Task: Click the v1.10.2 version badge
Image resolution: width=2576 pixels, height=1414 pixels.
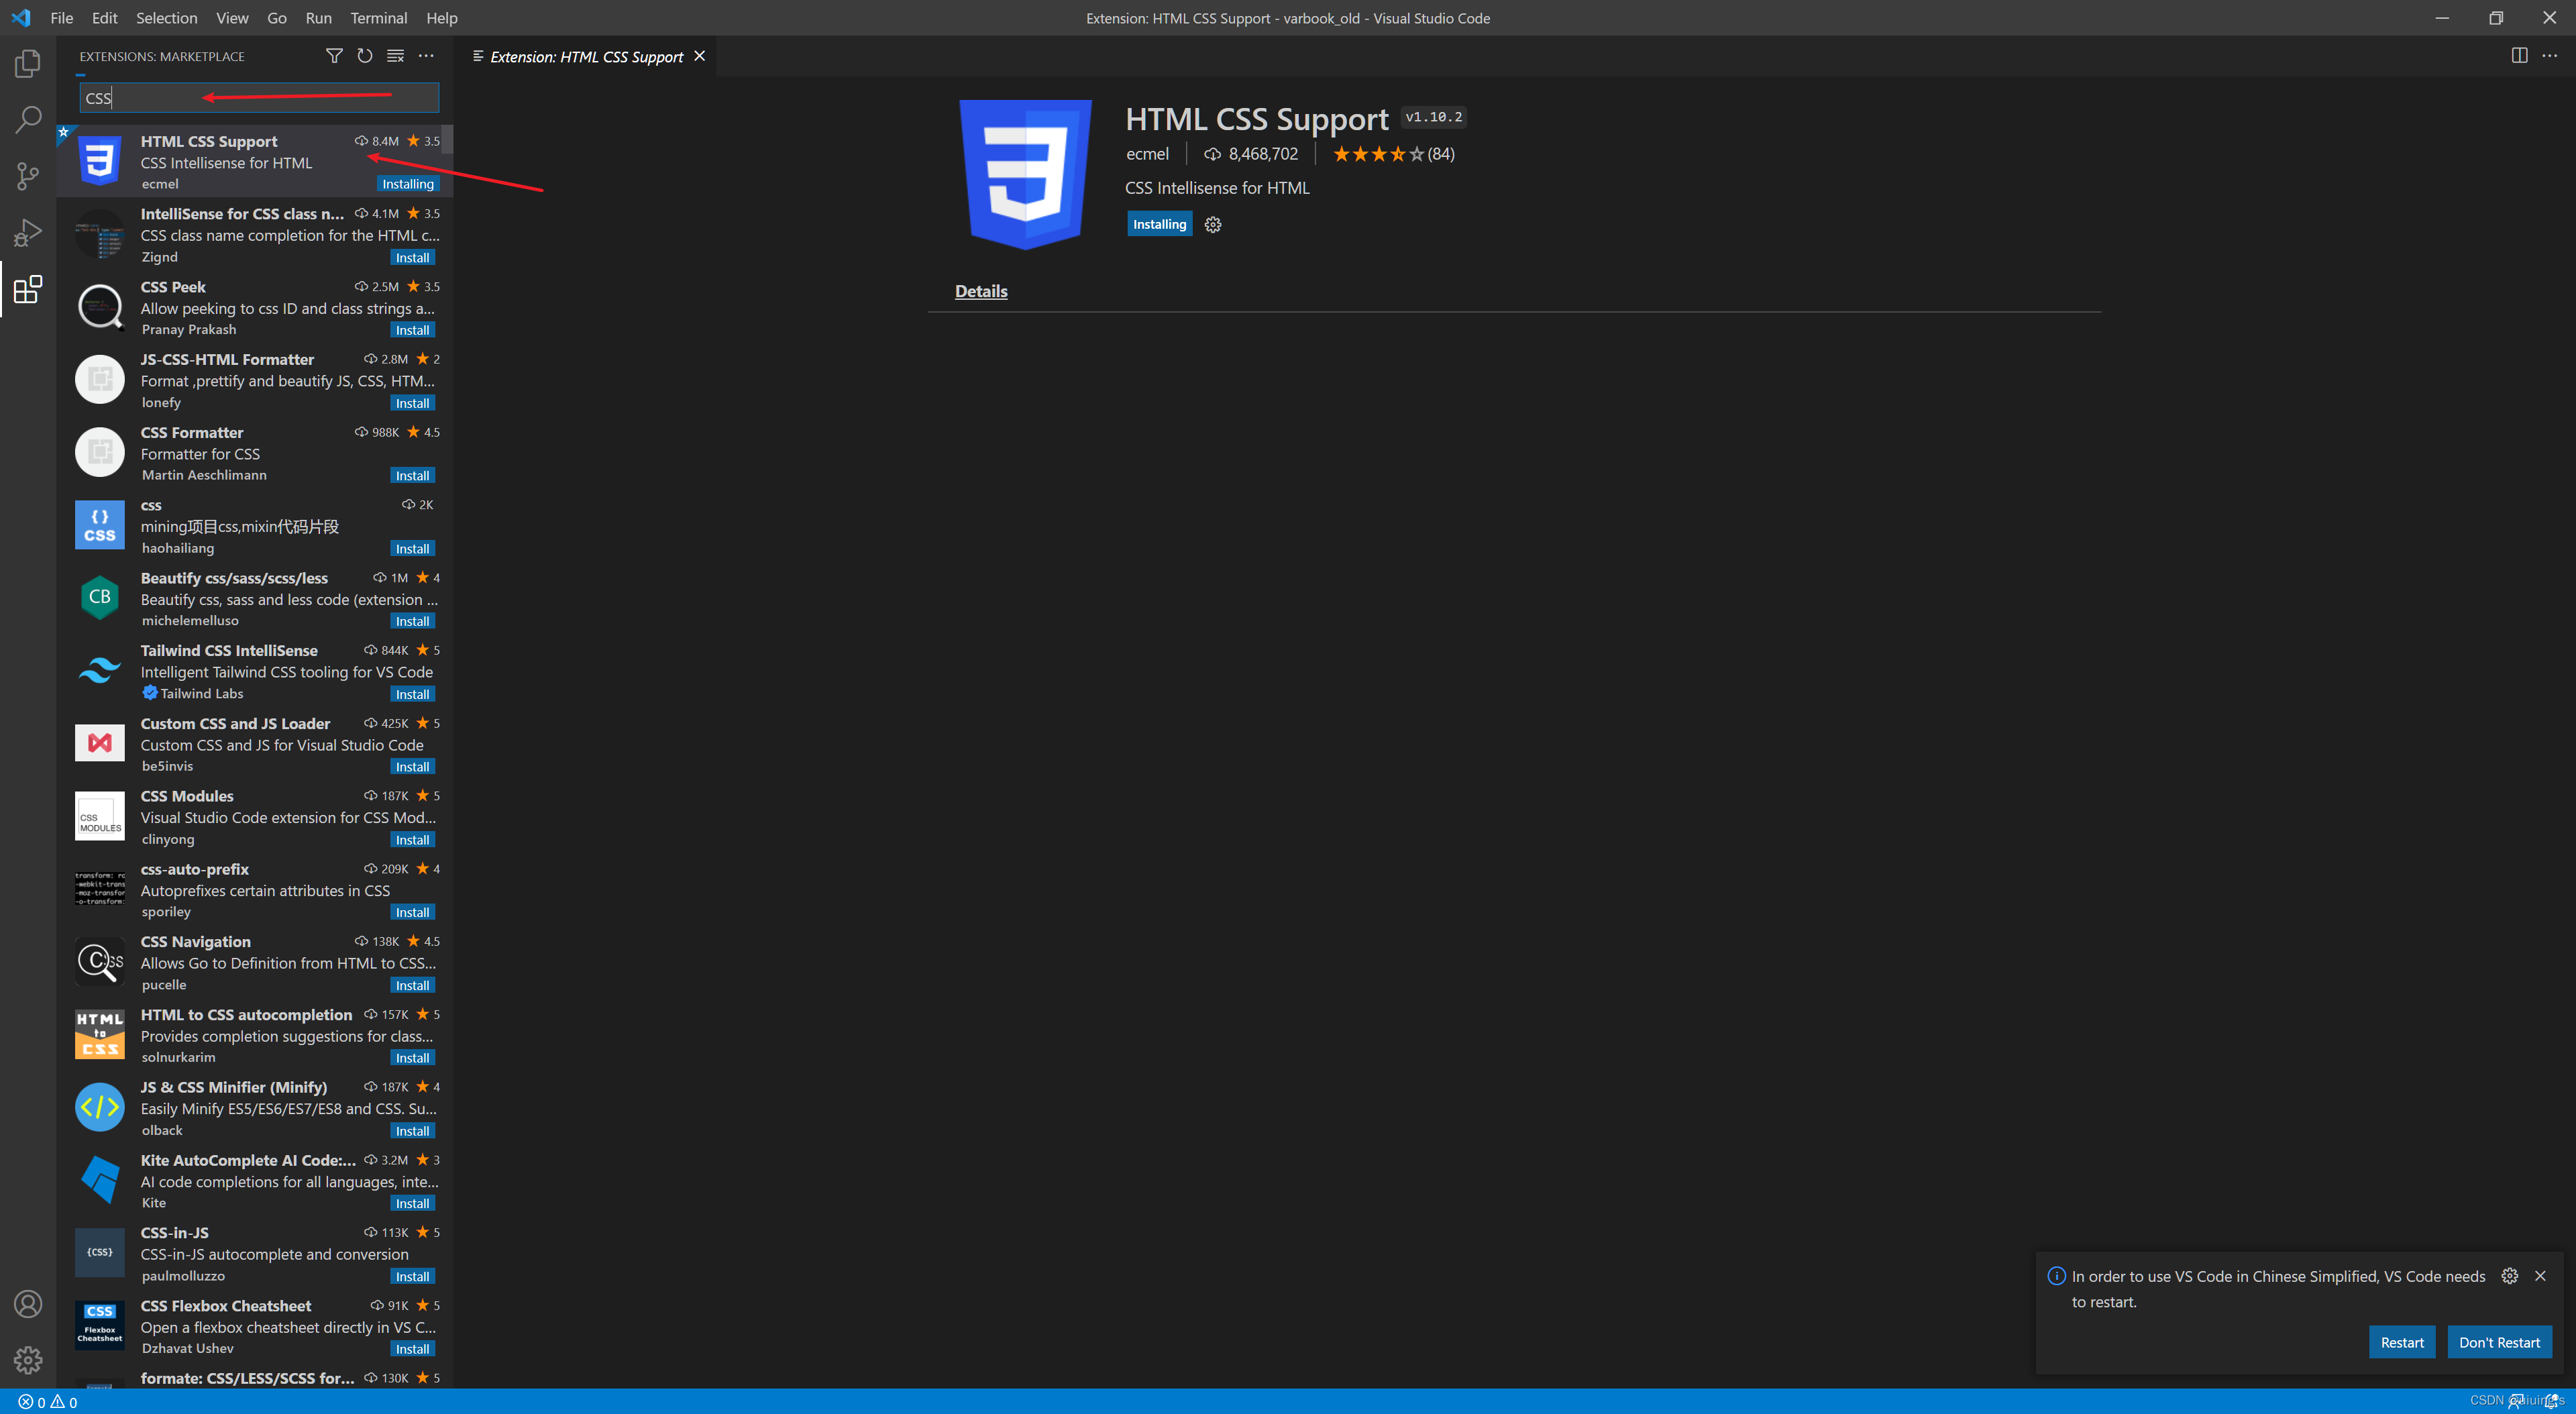Action: (1433, 117)
